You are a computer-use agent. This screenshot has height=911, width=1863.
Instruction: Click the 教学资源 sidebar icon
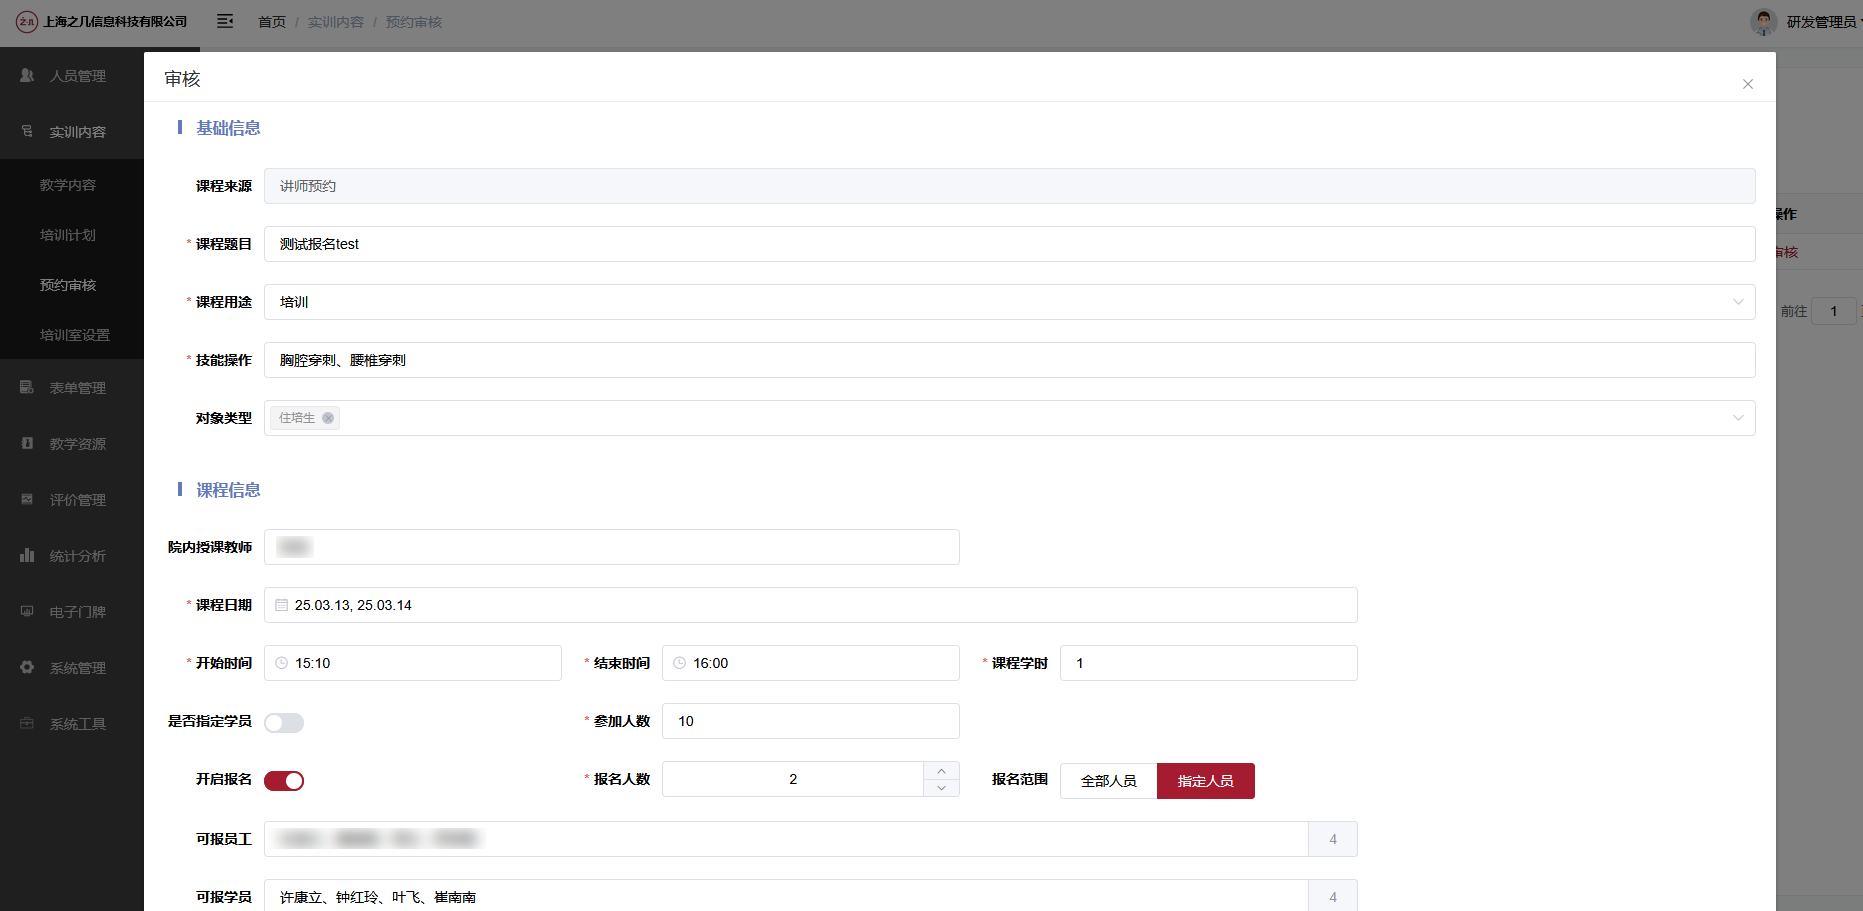27,443
